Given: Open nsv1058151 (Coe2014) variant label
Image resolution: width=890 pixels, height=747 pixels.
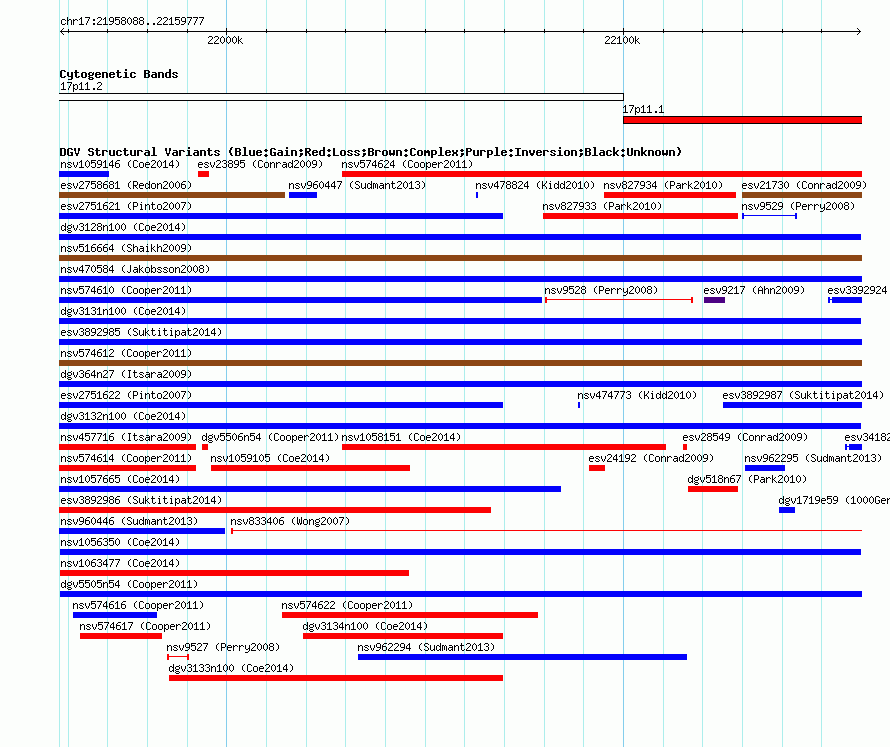Looking at the screenshot, I should tap(401, 438).
